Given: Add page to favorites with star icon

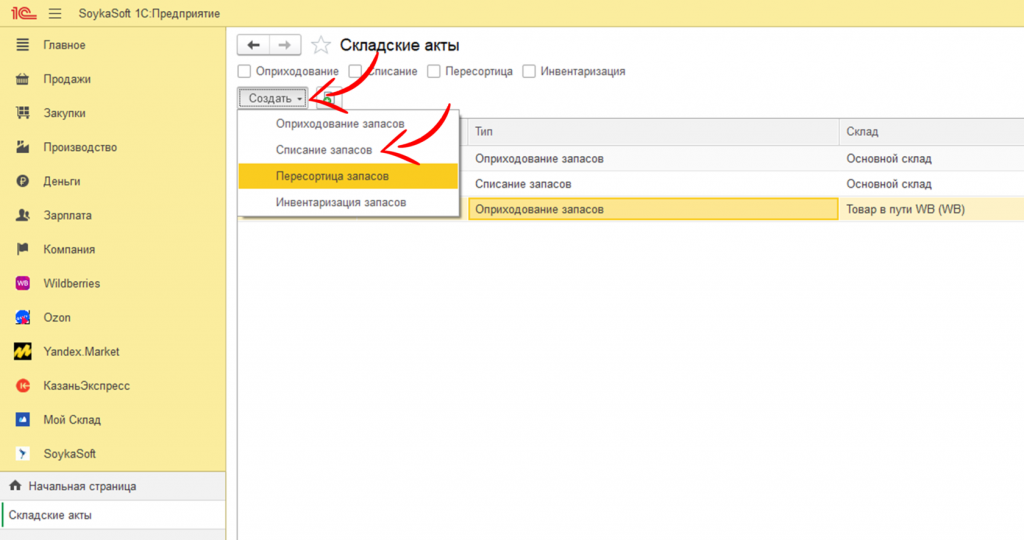Looking at the screenshot, I should [320, 45].
